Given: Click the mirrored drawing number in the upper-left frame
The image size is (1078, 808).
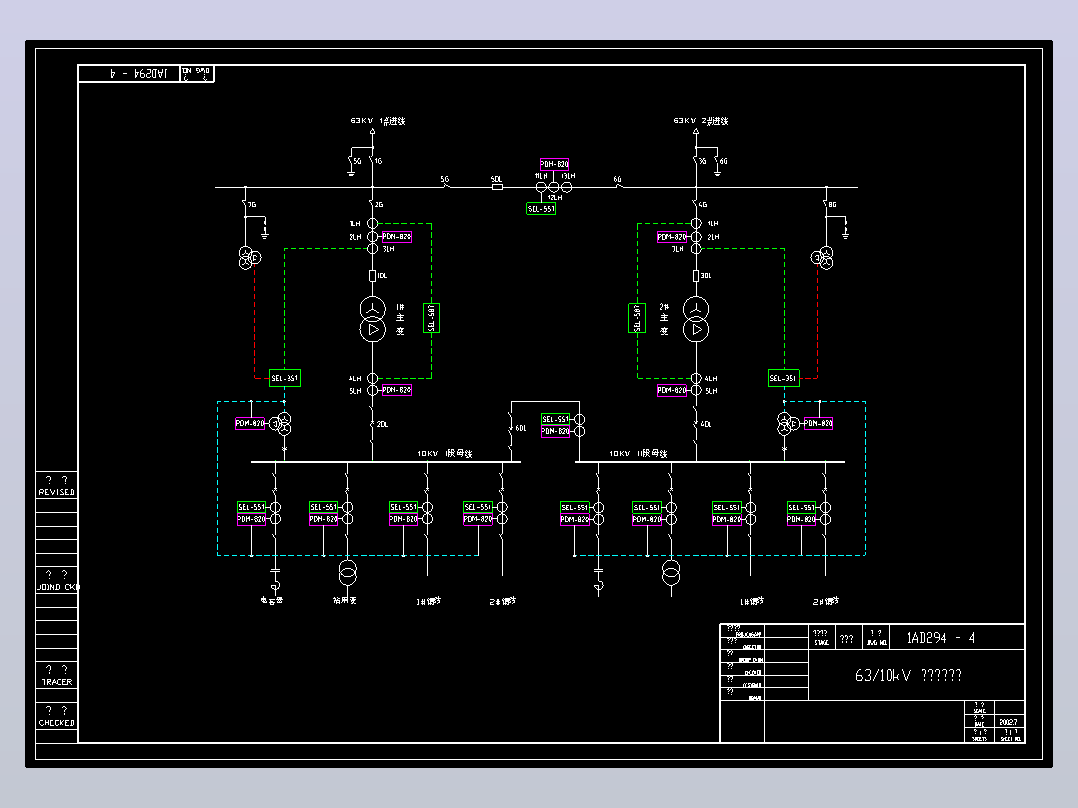Looking at the screenshot, I should (139, 74).
